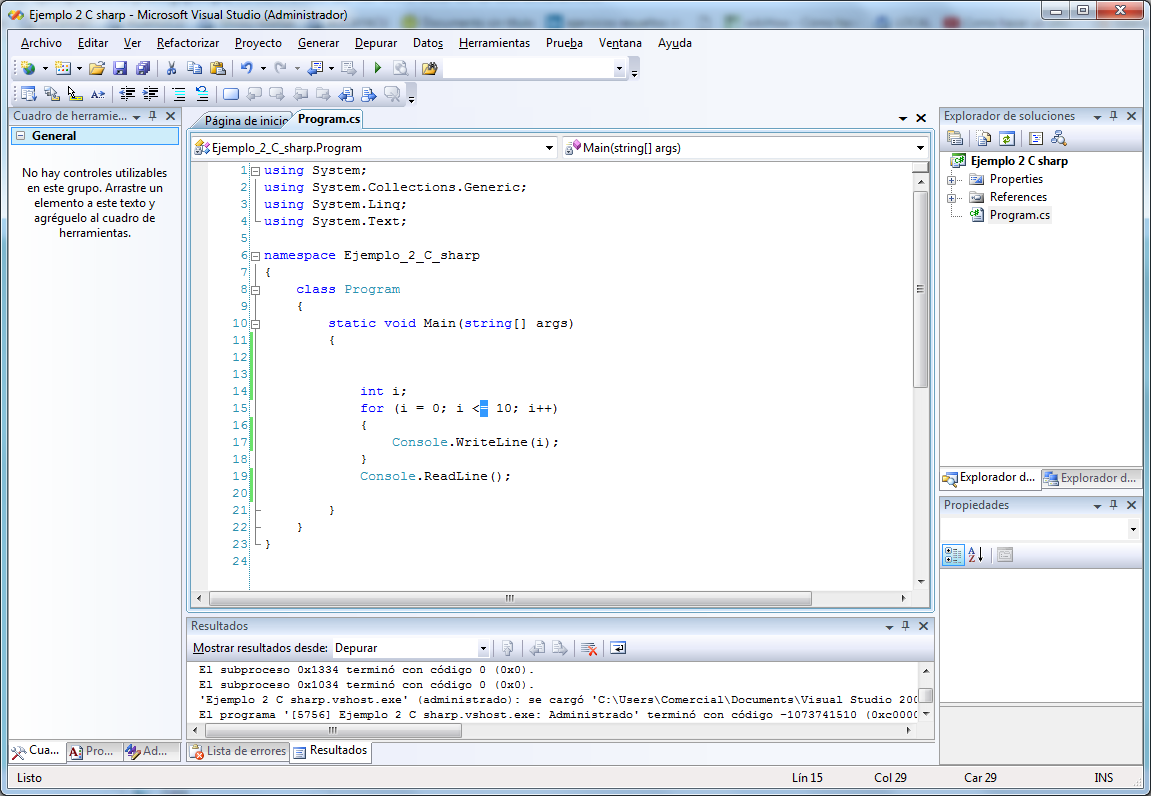Close the Program.cs document with X button
1151x796 pixels.
pos(921,118)
